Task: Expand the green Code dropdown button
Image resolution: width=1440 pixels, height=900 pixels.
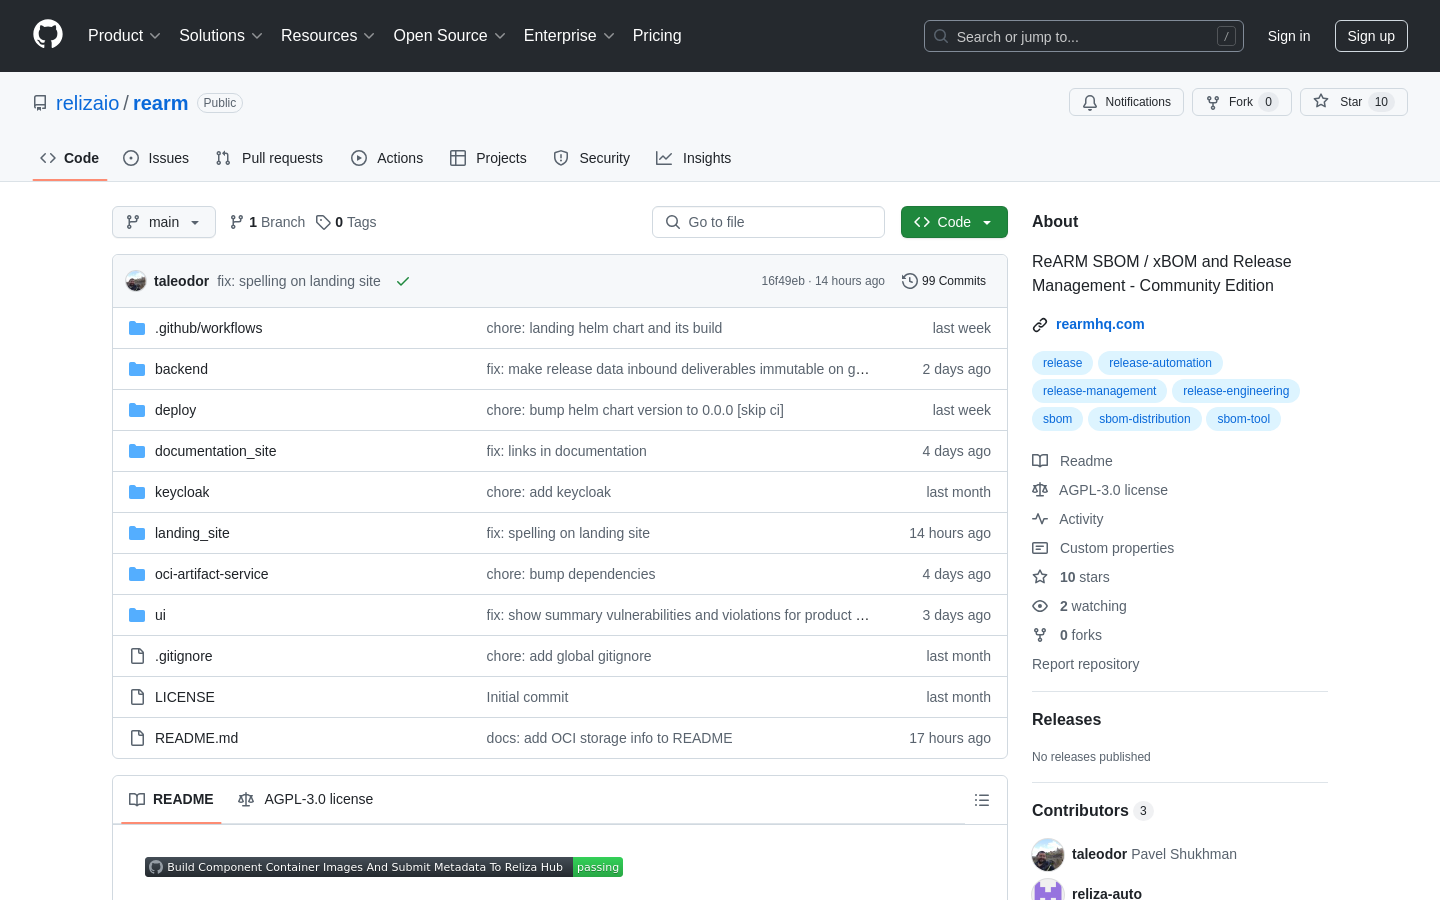Action: click(954, 222)
